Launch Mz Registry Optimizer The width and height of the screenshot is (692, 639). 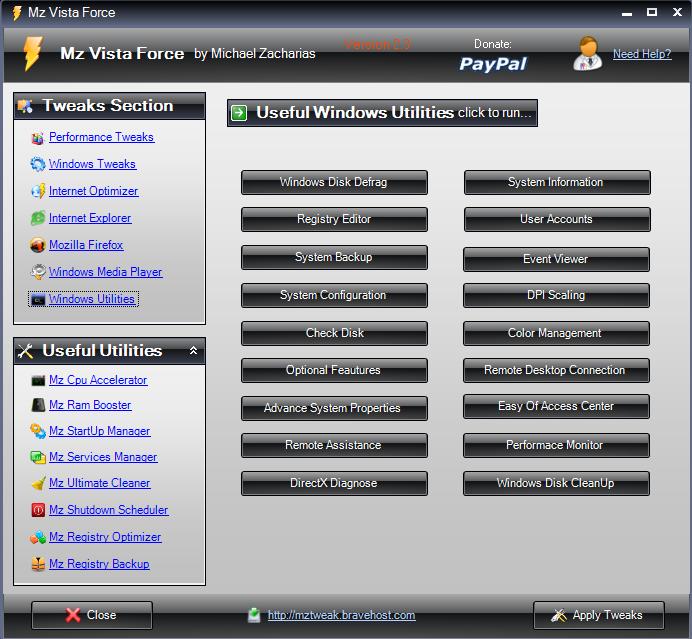pos(105,537)
